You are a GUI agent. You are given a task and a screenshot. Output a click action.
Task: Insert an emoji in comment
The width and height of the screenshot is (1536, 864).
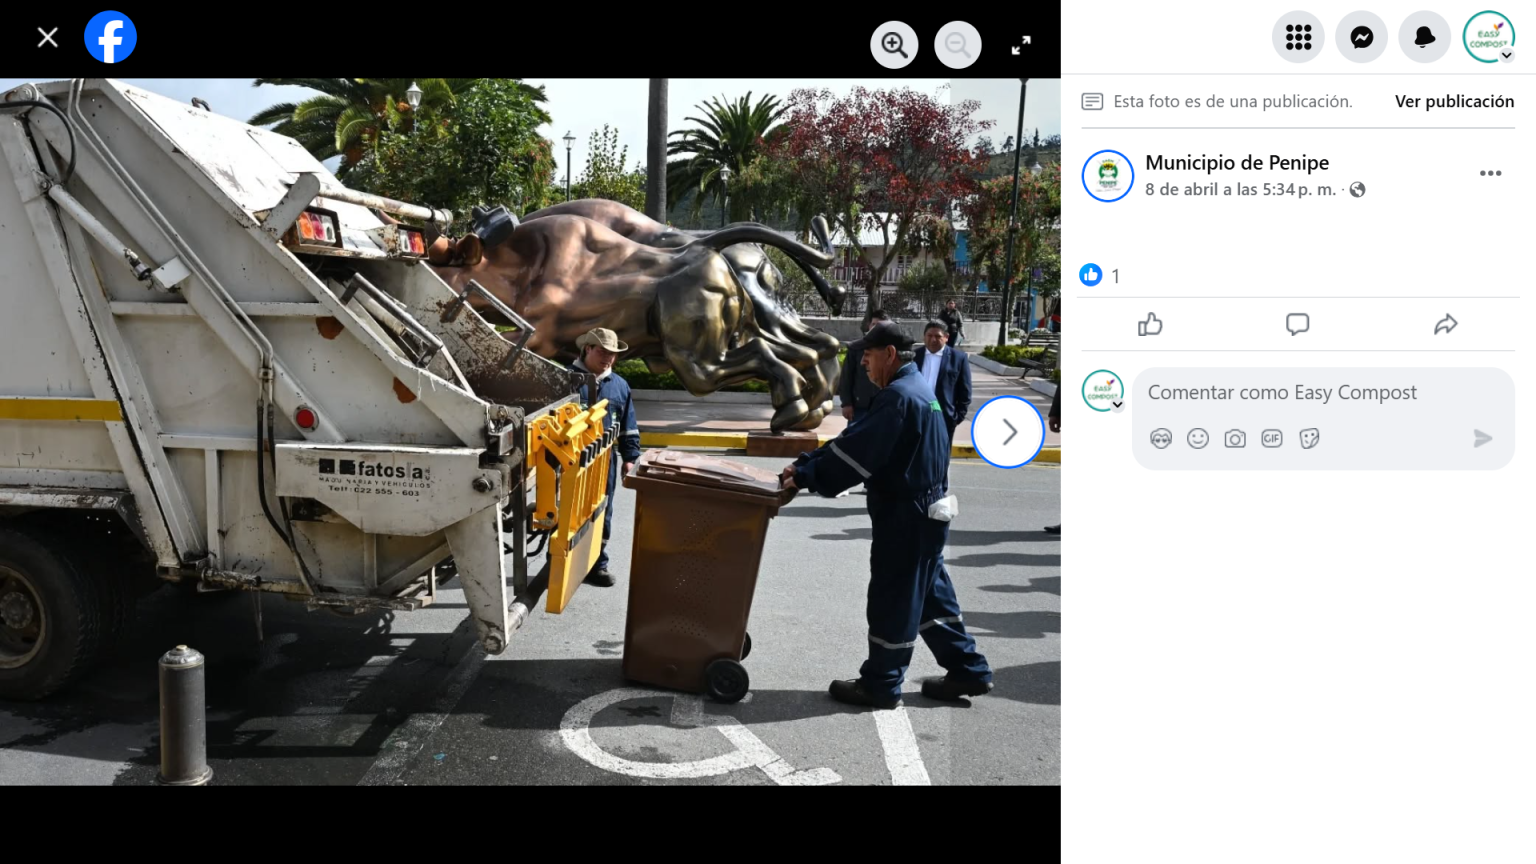tap(1197, 438)
